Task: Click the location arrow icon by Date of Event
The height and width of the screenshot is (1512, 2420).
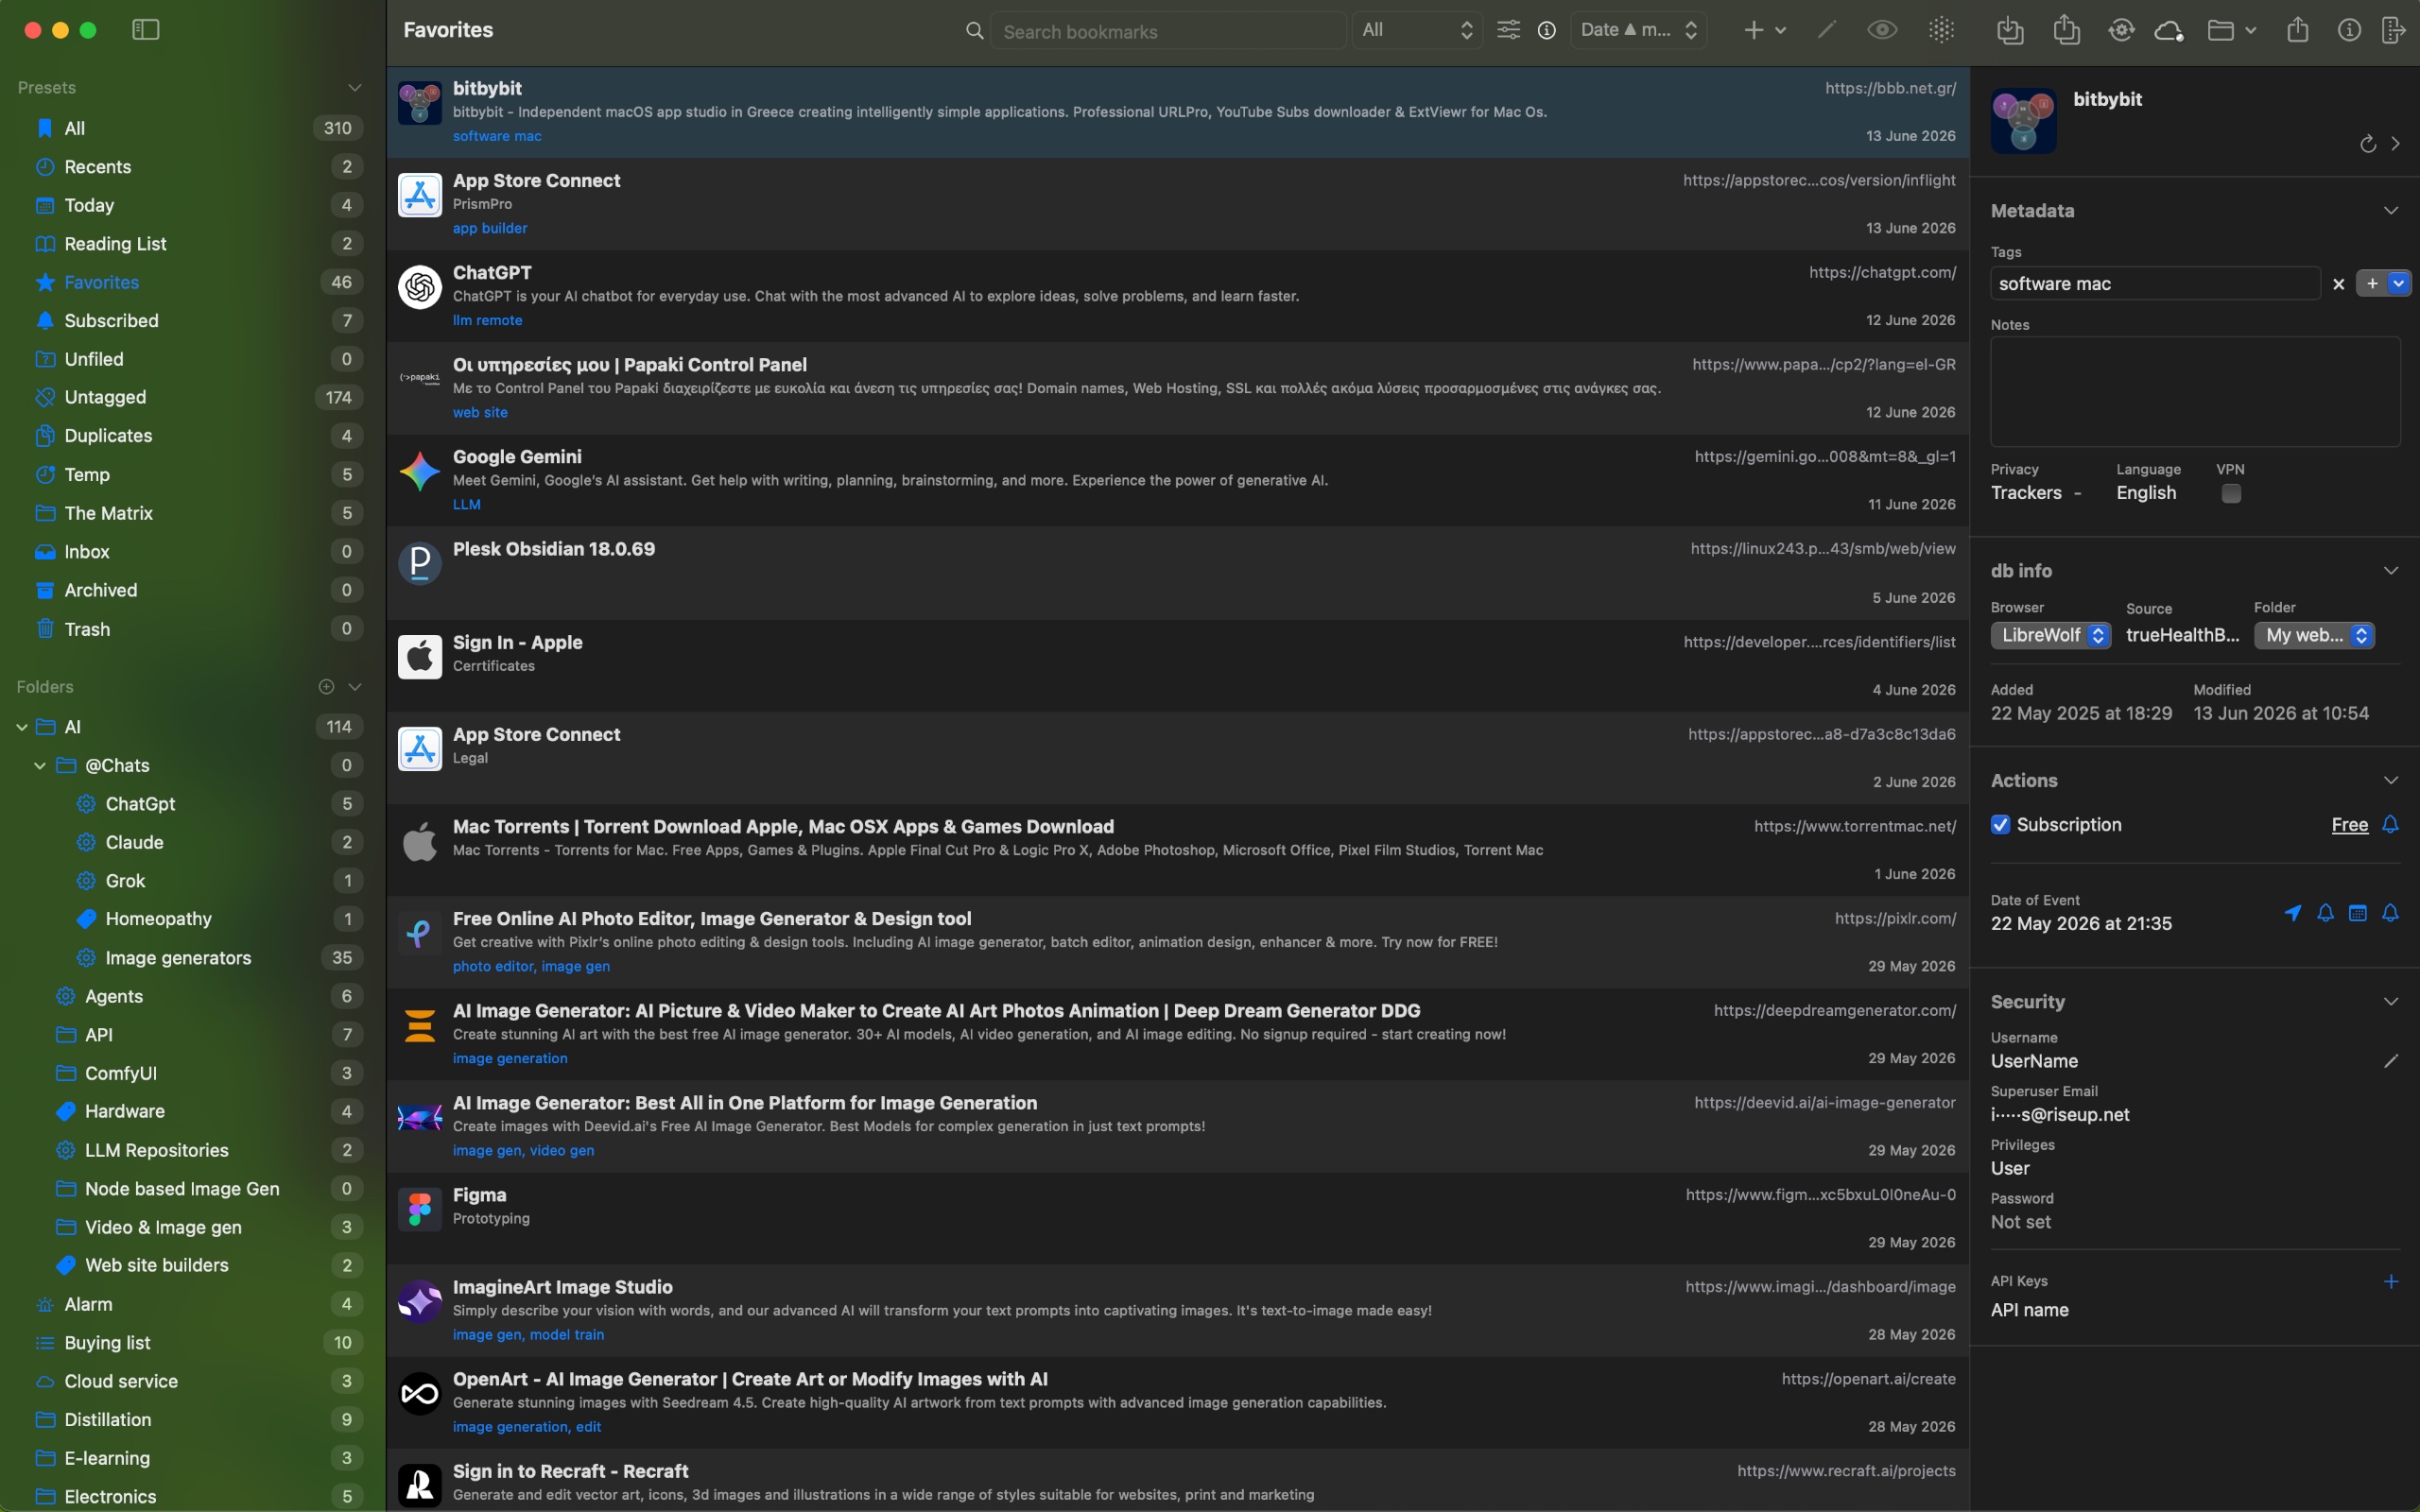Action: [x=2293, y=912]
